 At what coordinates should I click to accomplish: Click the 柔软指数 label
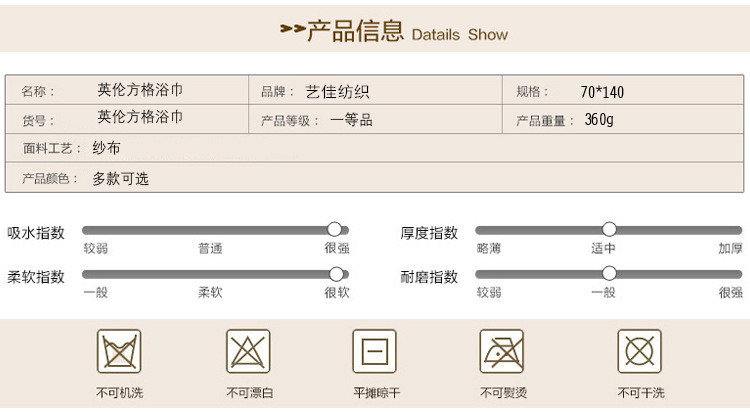[36, 277]
